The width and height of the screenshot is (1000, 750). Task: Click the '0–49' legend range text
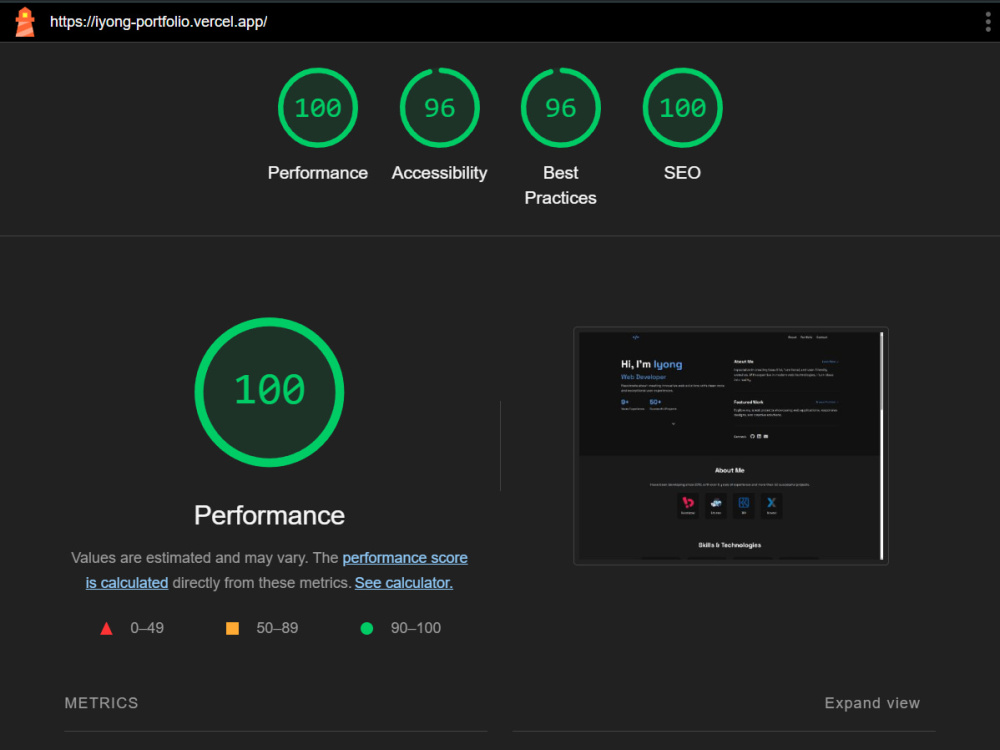[147, 628]
